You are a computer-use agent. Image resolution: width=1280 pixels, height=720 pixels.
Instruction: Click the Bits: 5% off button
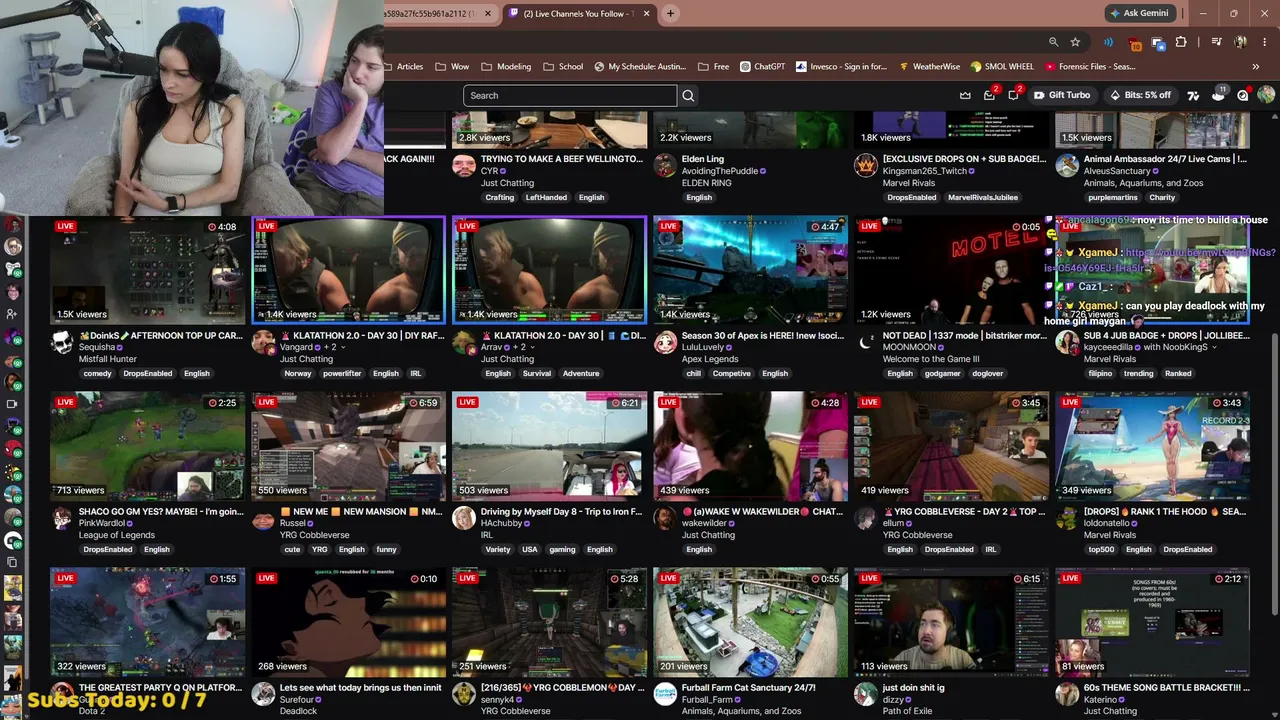[x=1140, y=95]
